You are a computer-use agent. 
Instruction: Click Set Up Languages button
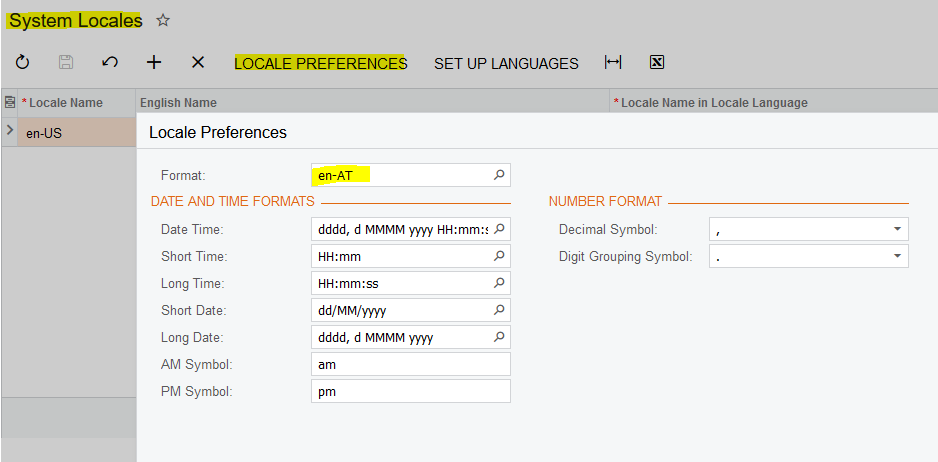(506, 63)
